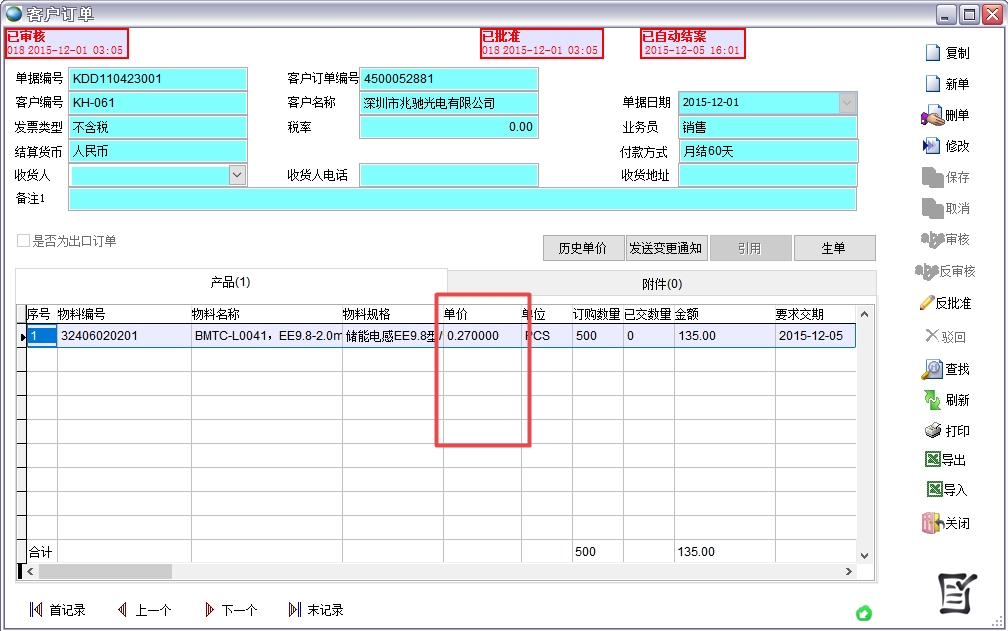Print the order via 打印
Viewport: 1008px width, 631px height.
pos(932,431)
